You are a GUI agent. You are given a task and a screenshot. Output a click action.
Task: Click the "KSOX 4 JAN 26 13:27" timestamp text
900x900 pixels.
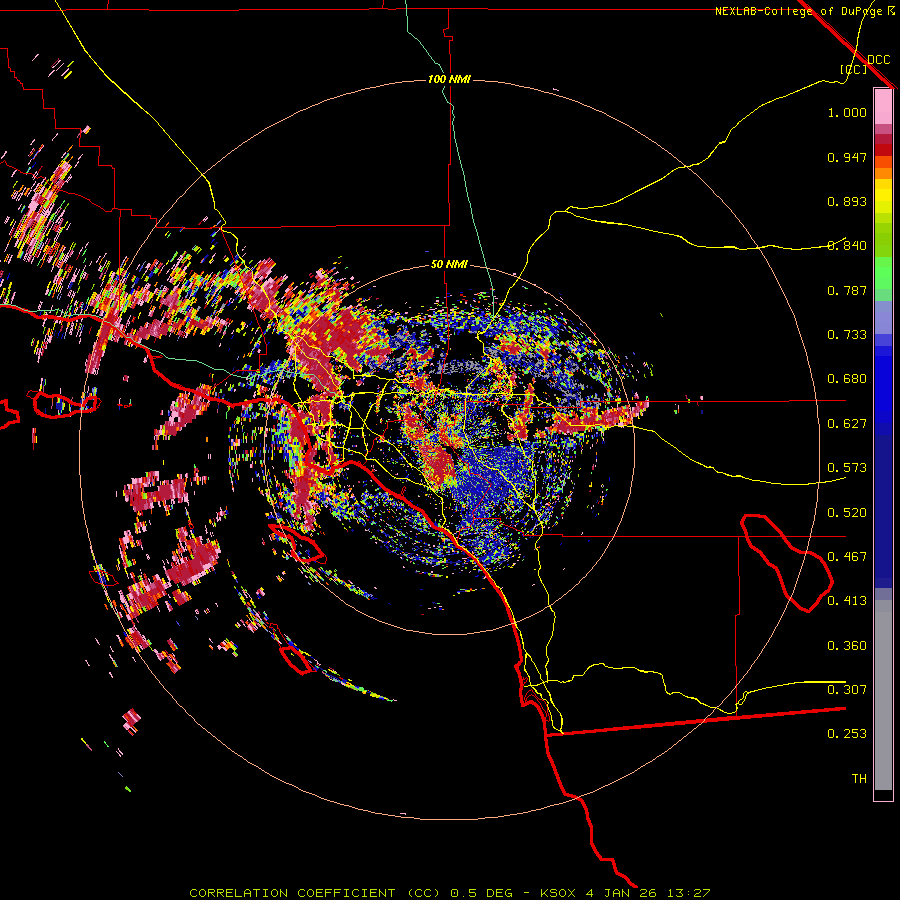click(625, 893)
